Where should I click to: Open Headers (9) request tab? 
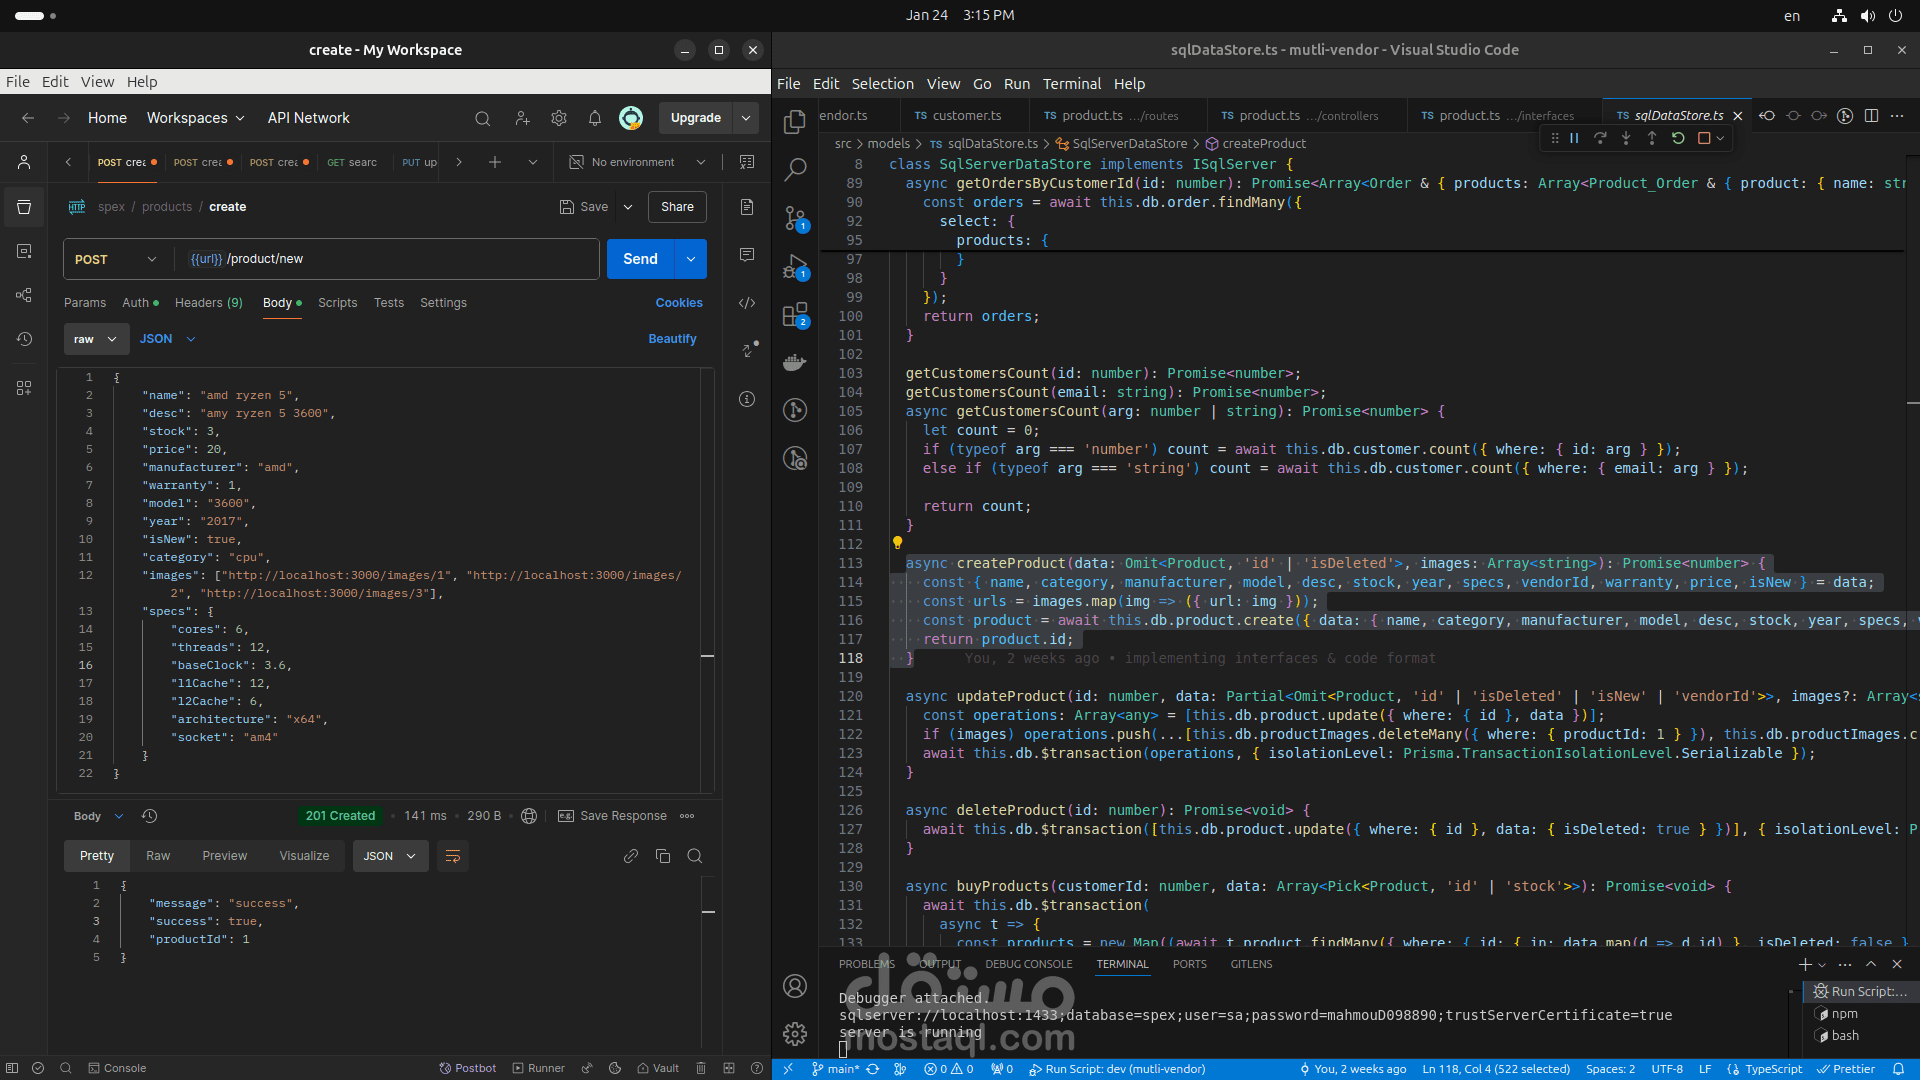[x=208, y=303]
